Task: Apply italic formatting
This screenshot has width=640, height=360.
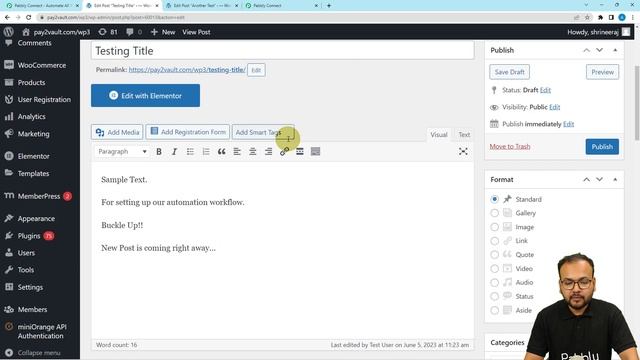Action: (174, 151)
